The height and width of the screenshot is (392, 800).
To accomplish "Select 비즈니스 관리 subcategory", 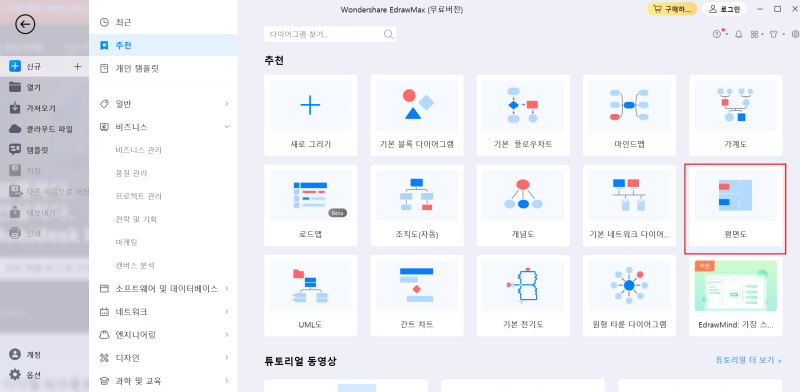I will (139, 150).
